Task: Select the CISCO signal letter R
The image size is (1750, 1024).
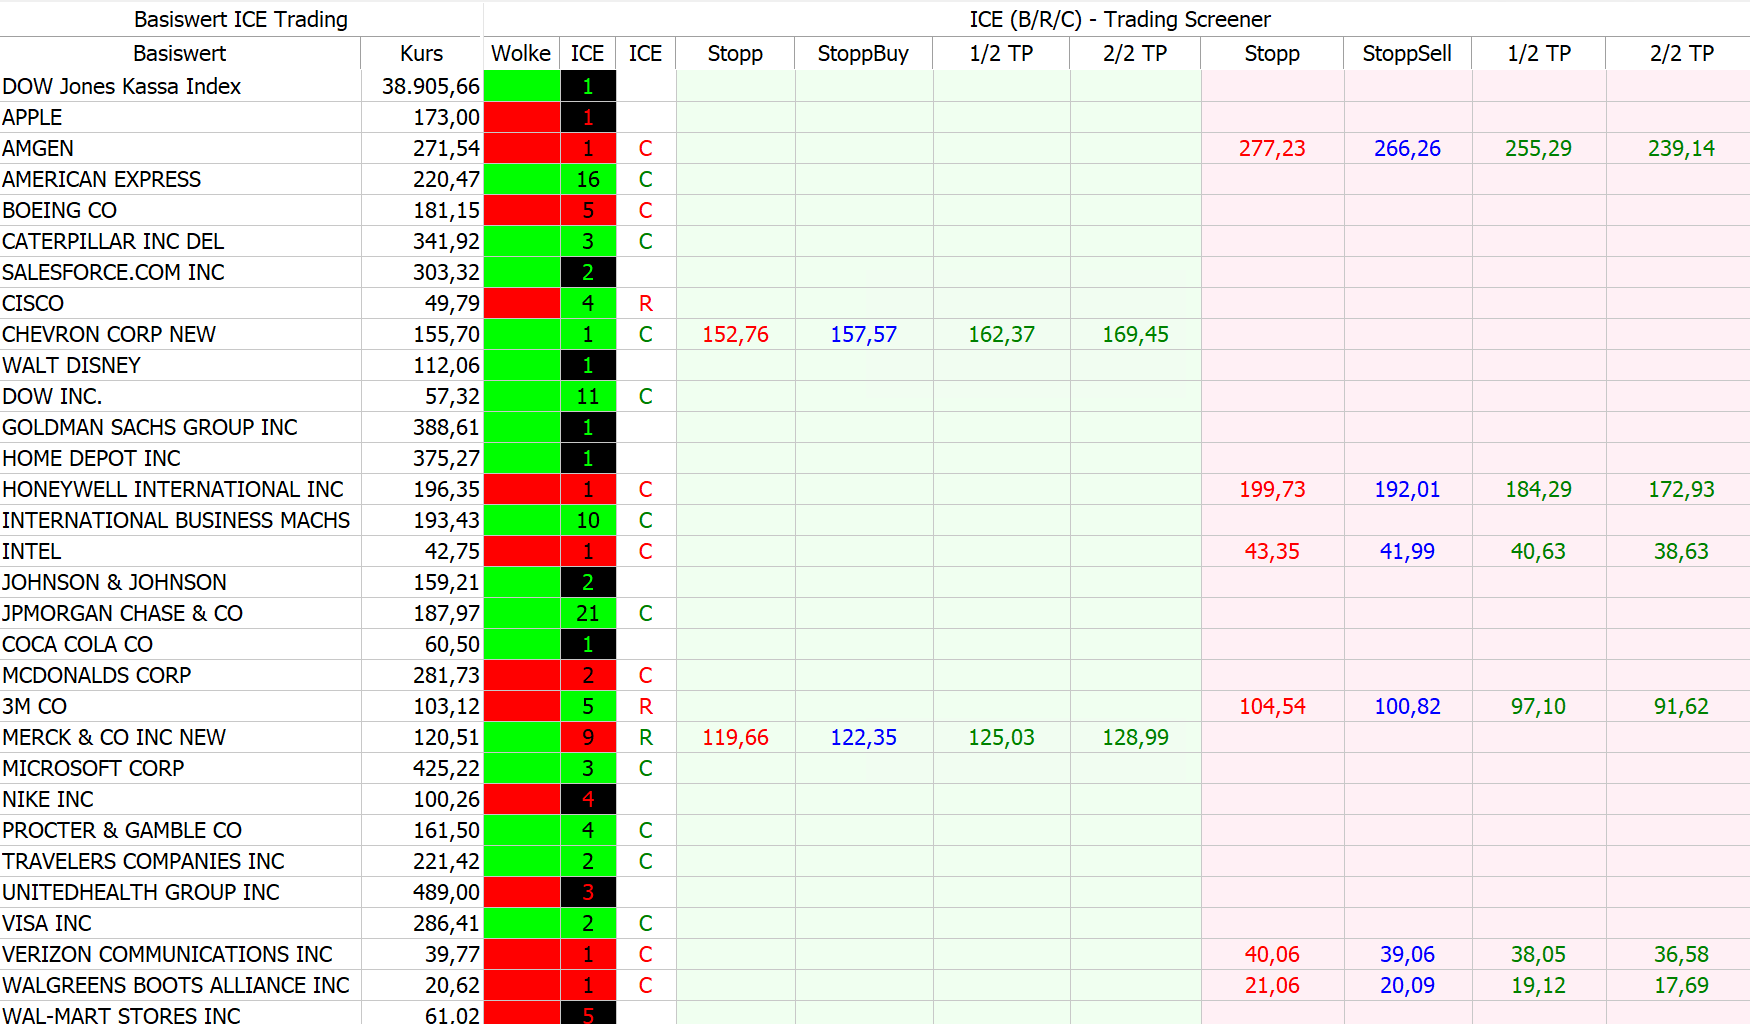Action: pyautogui.click(x=646, y=303)
